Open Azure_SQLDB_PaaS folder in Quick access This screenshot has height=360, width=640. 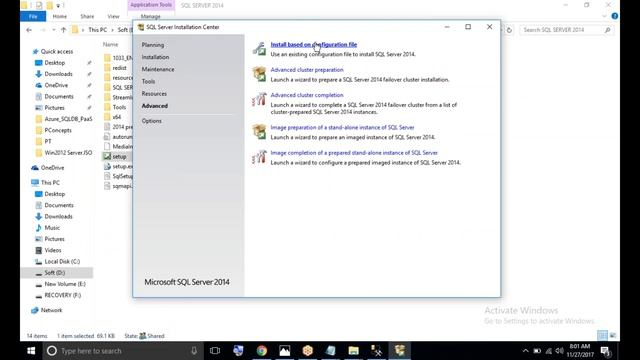68,119
